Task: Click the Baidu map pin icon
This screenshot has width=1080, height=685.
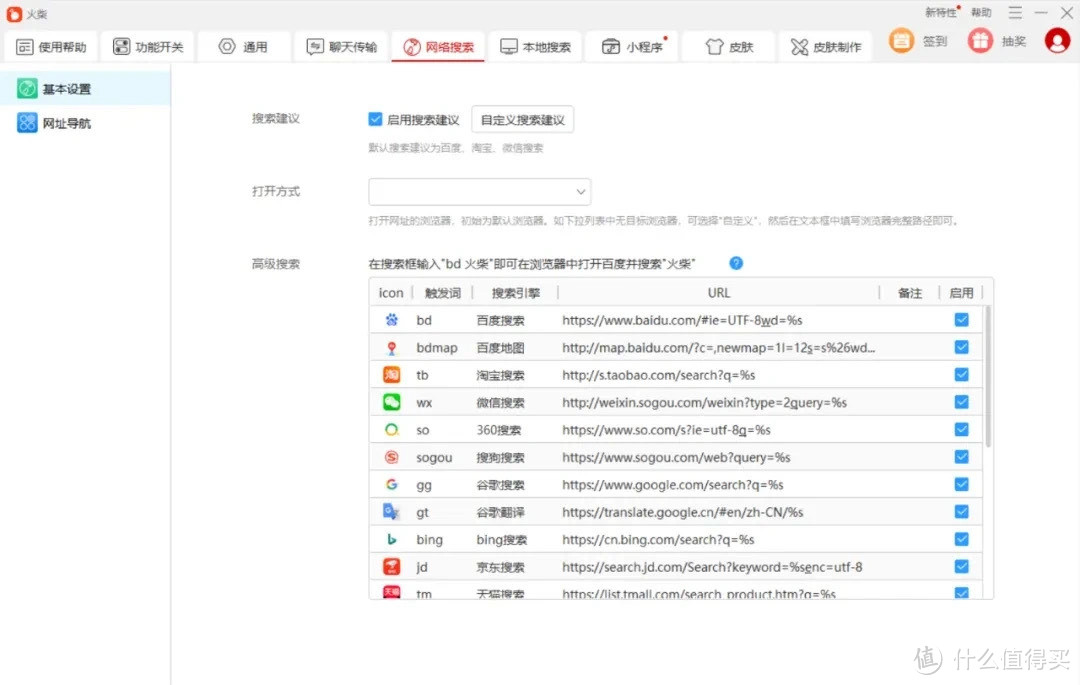Action: point(391,348)
